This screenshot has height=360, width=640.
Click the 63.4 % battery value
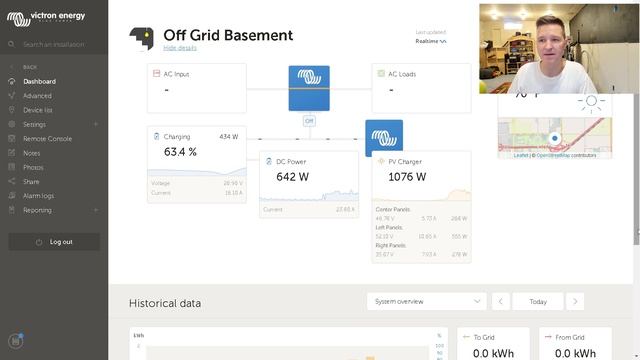(180, 152)
